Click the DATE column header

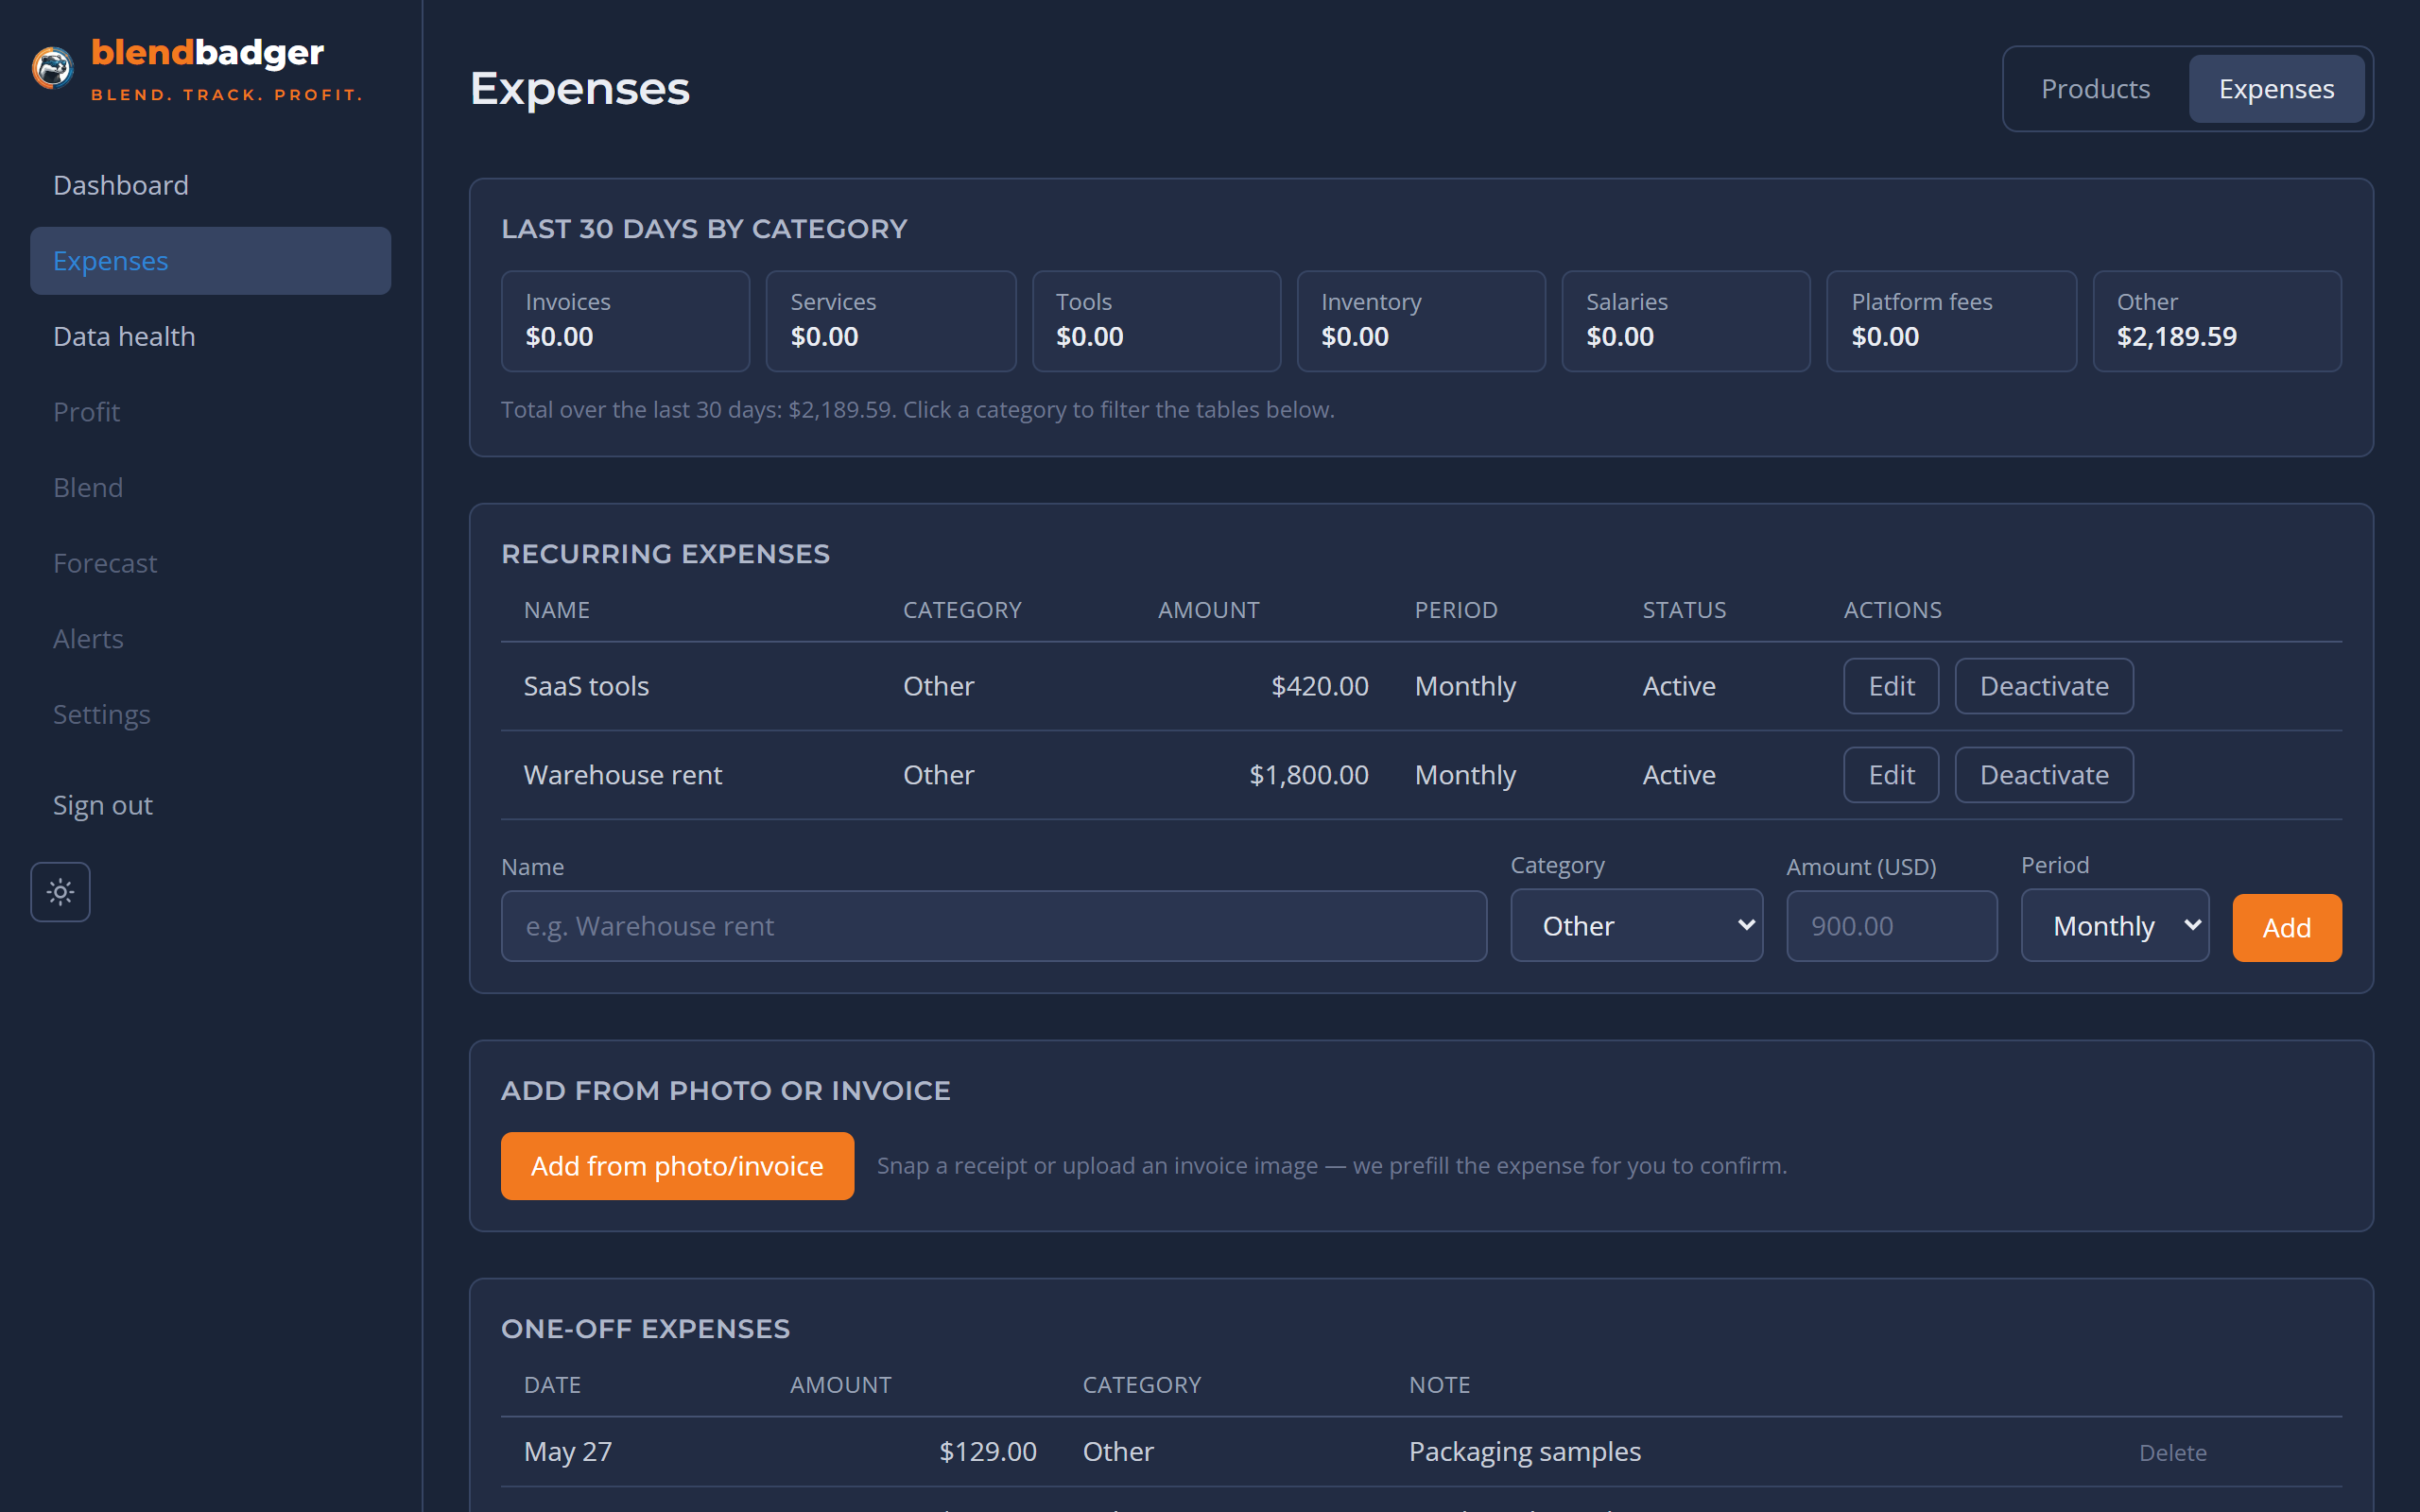(552, 1385)
